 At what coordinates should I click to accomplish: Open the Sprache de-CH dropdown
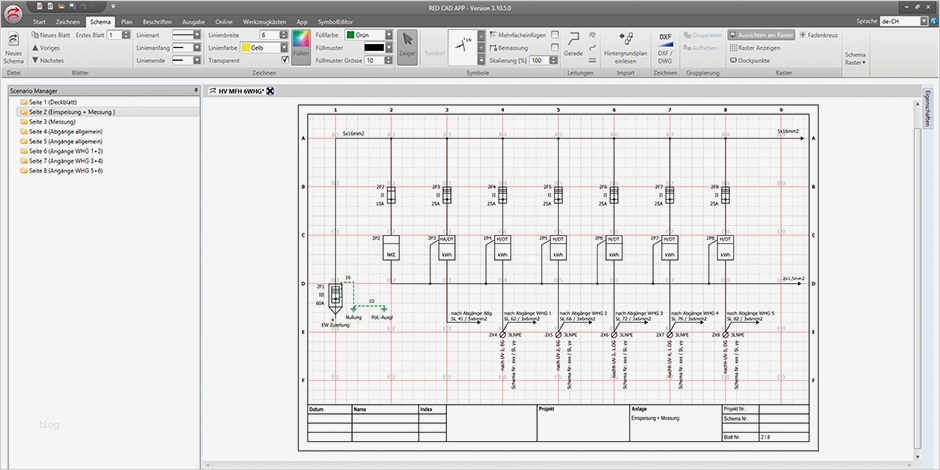tap(924, 21)
